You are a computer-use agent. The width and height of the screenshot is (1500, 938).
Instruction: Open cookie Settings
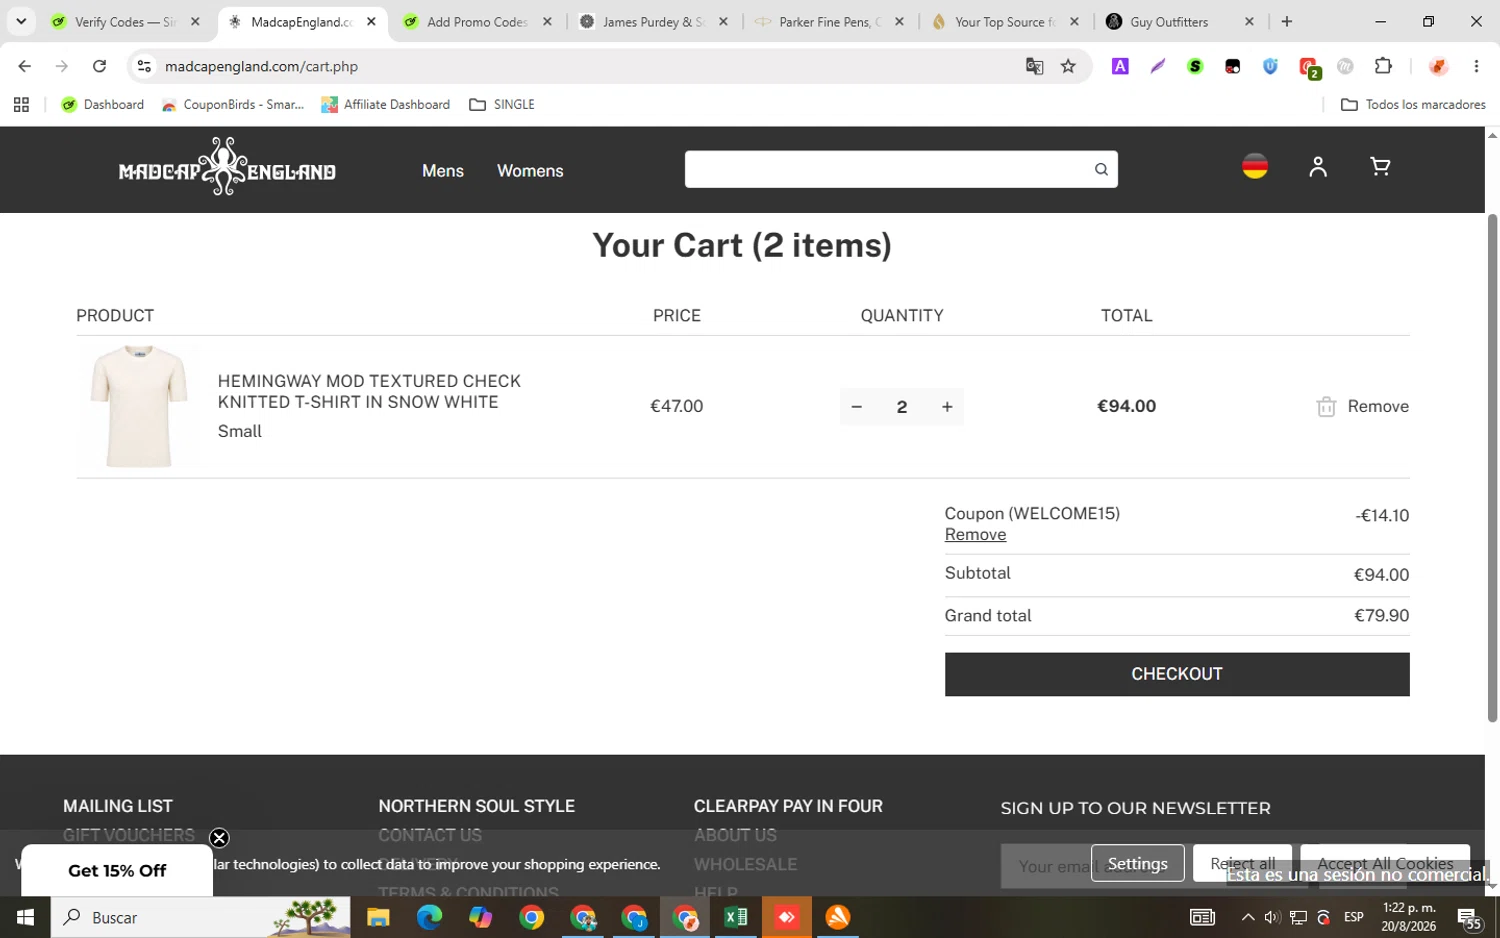point(1138,863)
